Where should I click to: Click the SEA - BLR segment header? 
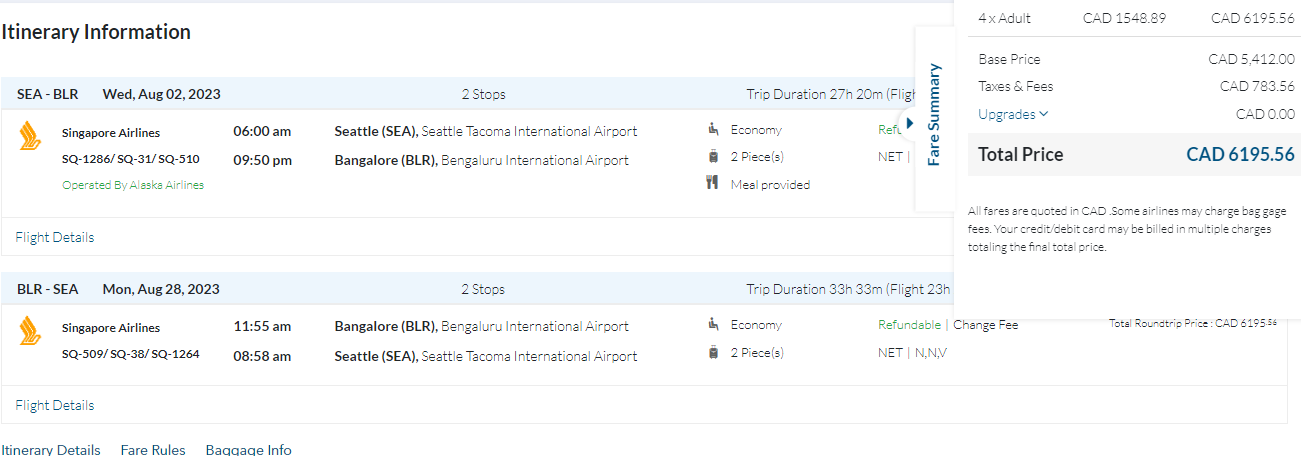pyautogui.click(x=47, y=94)
